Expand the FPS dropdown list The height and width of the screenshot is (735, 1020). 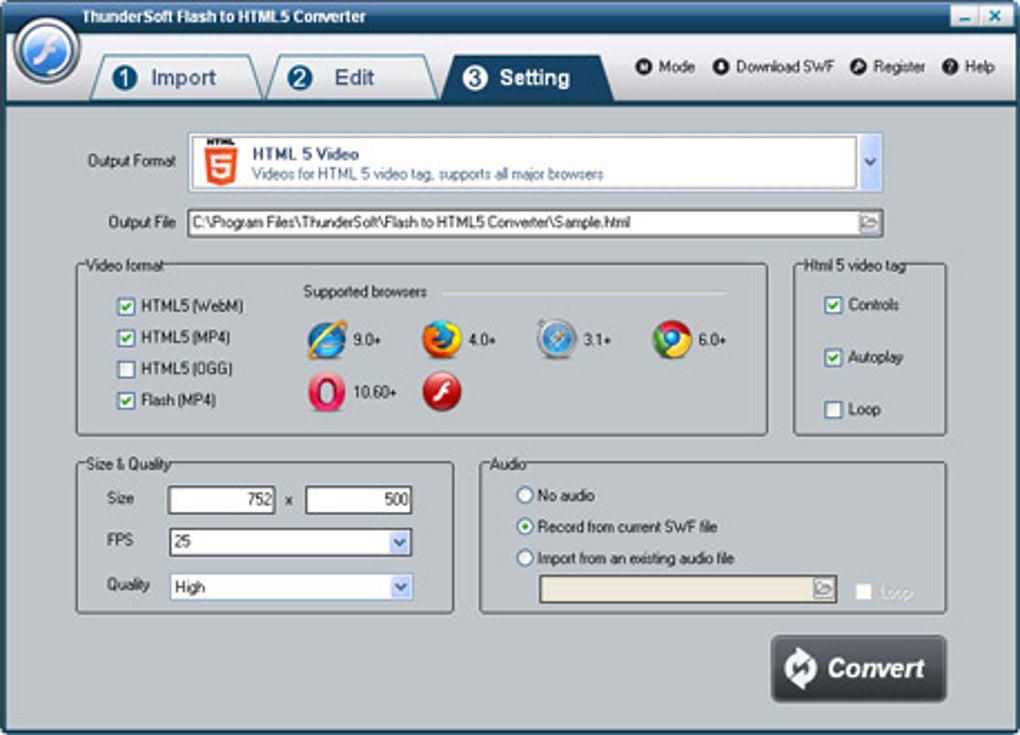click(x=402, y=541)
